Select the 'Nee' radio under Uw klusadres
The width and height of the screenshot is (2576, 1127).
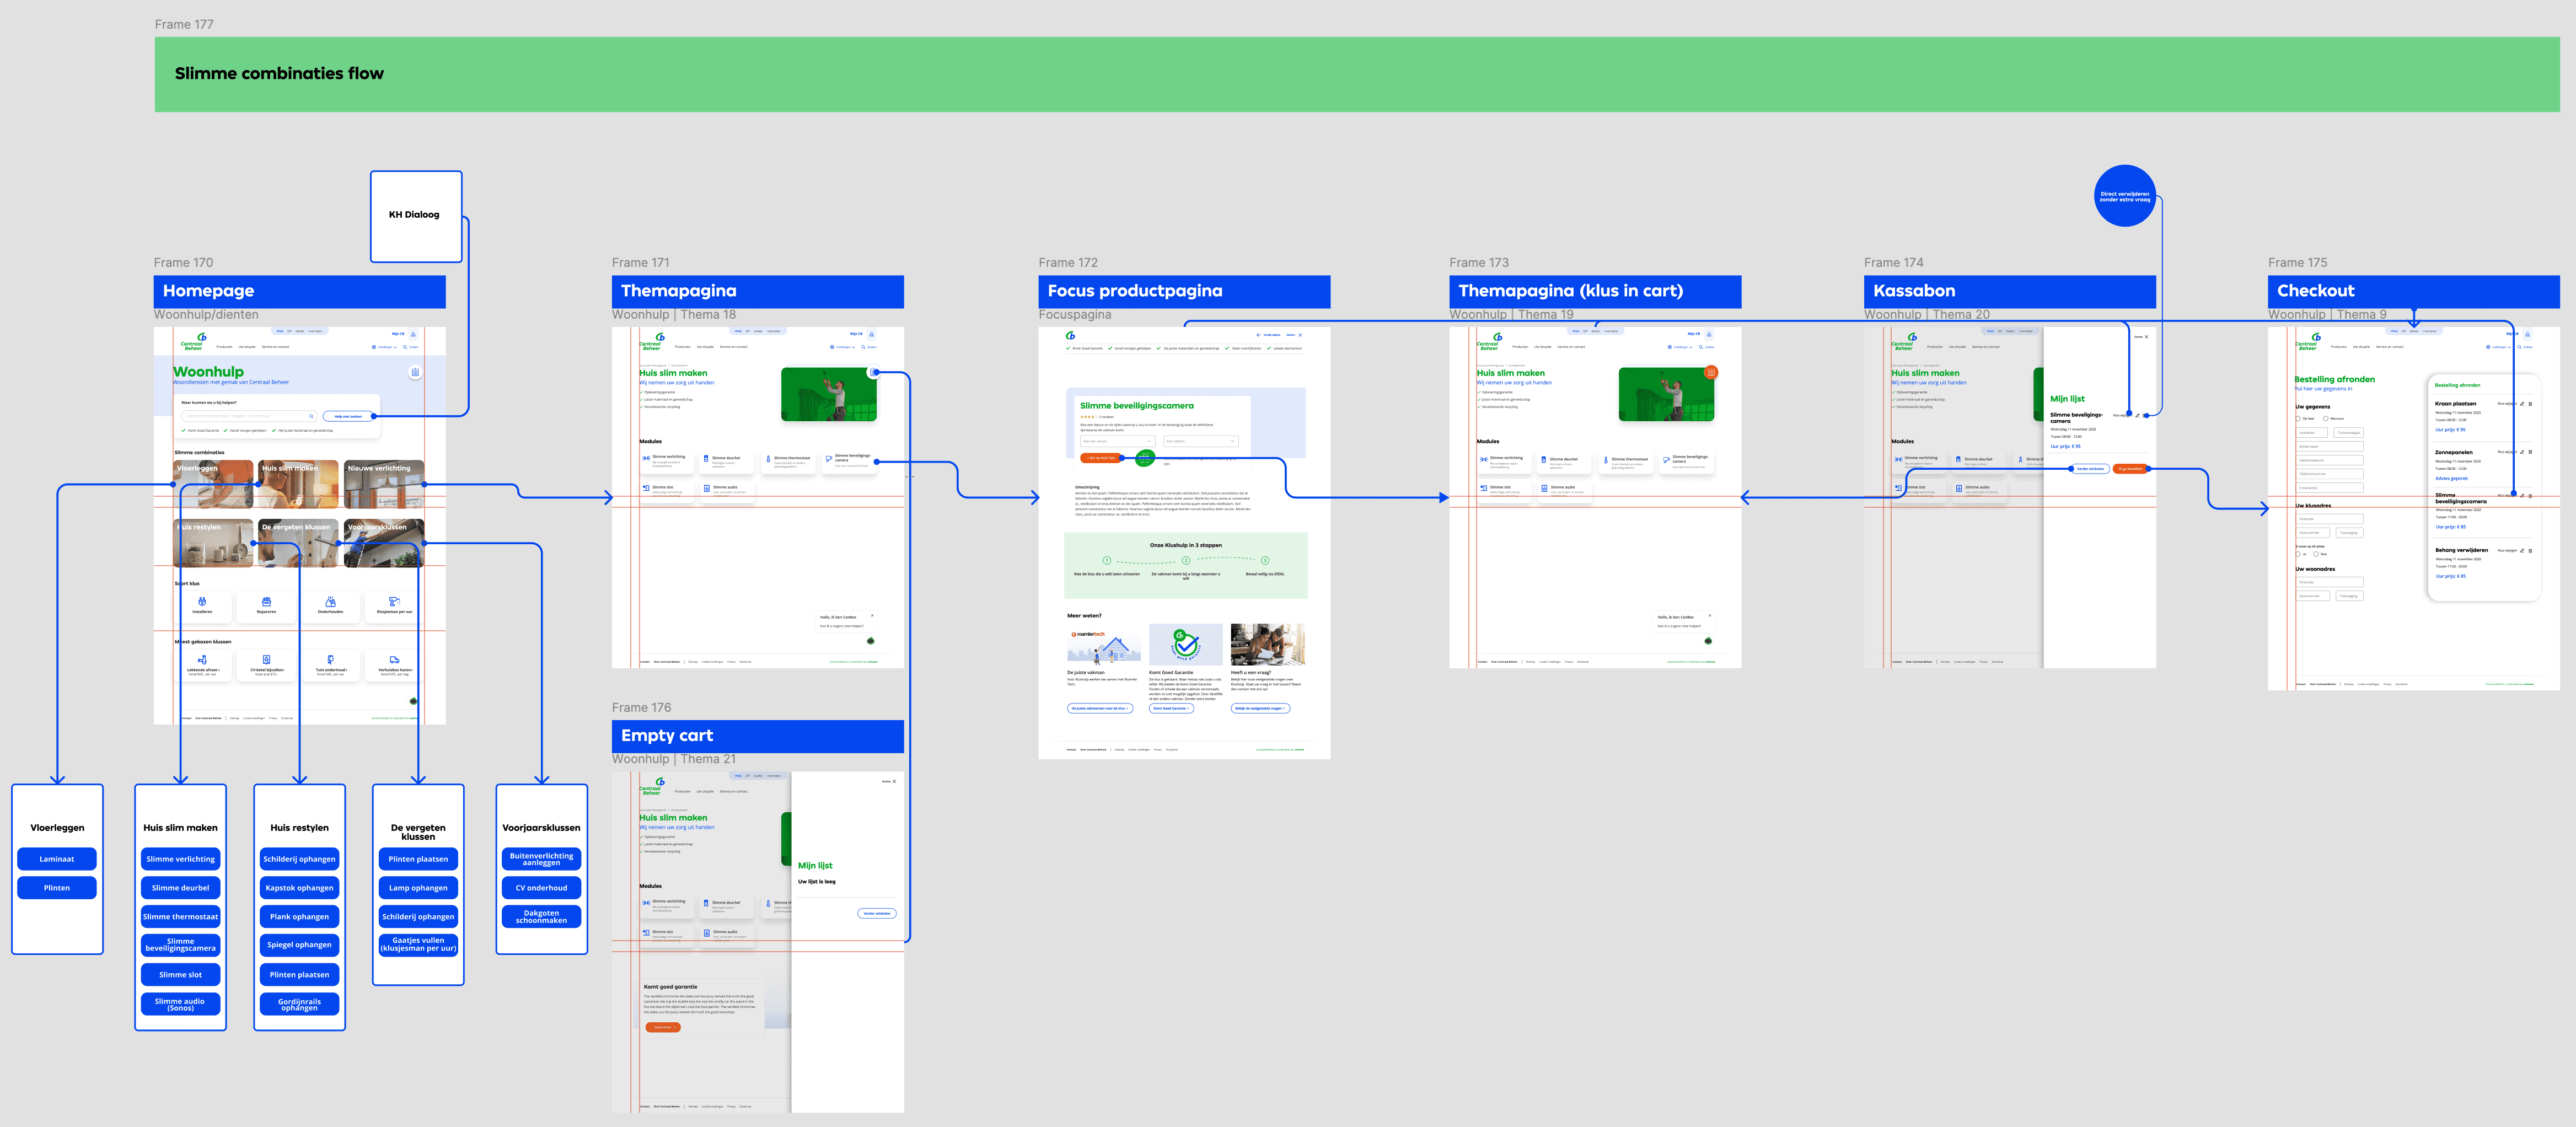coord(2316,554)
